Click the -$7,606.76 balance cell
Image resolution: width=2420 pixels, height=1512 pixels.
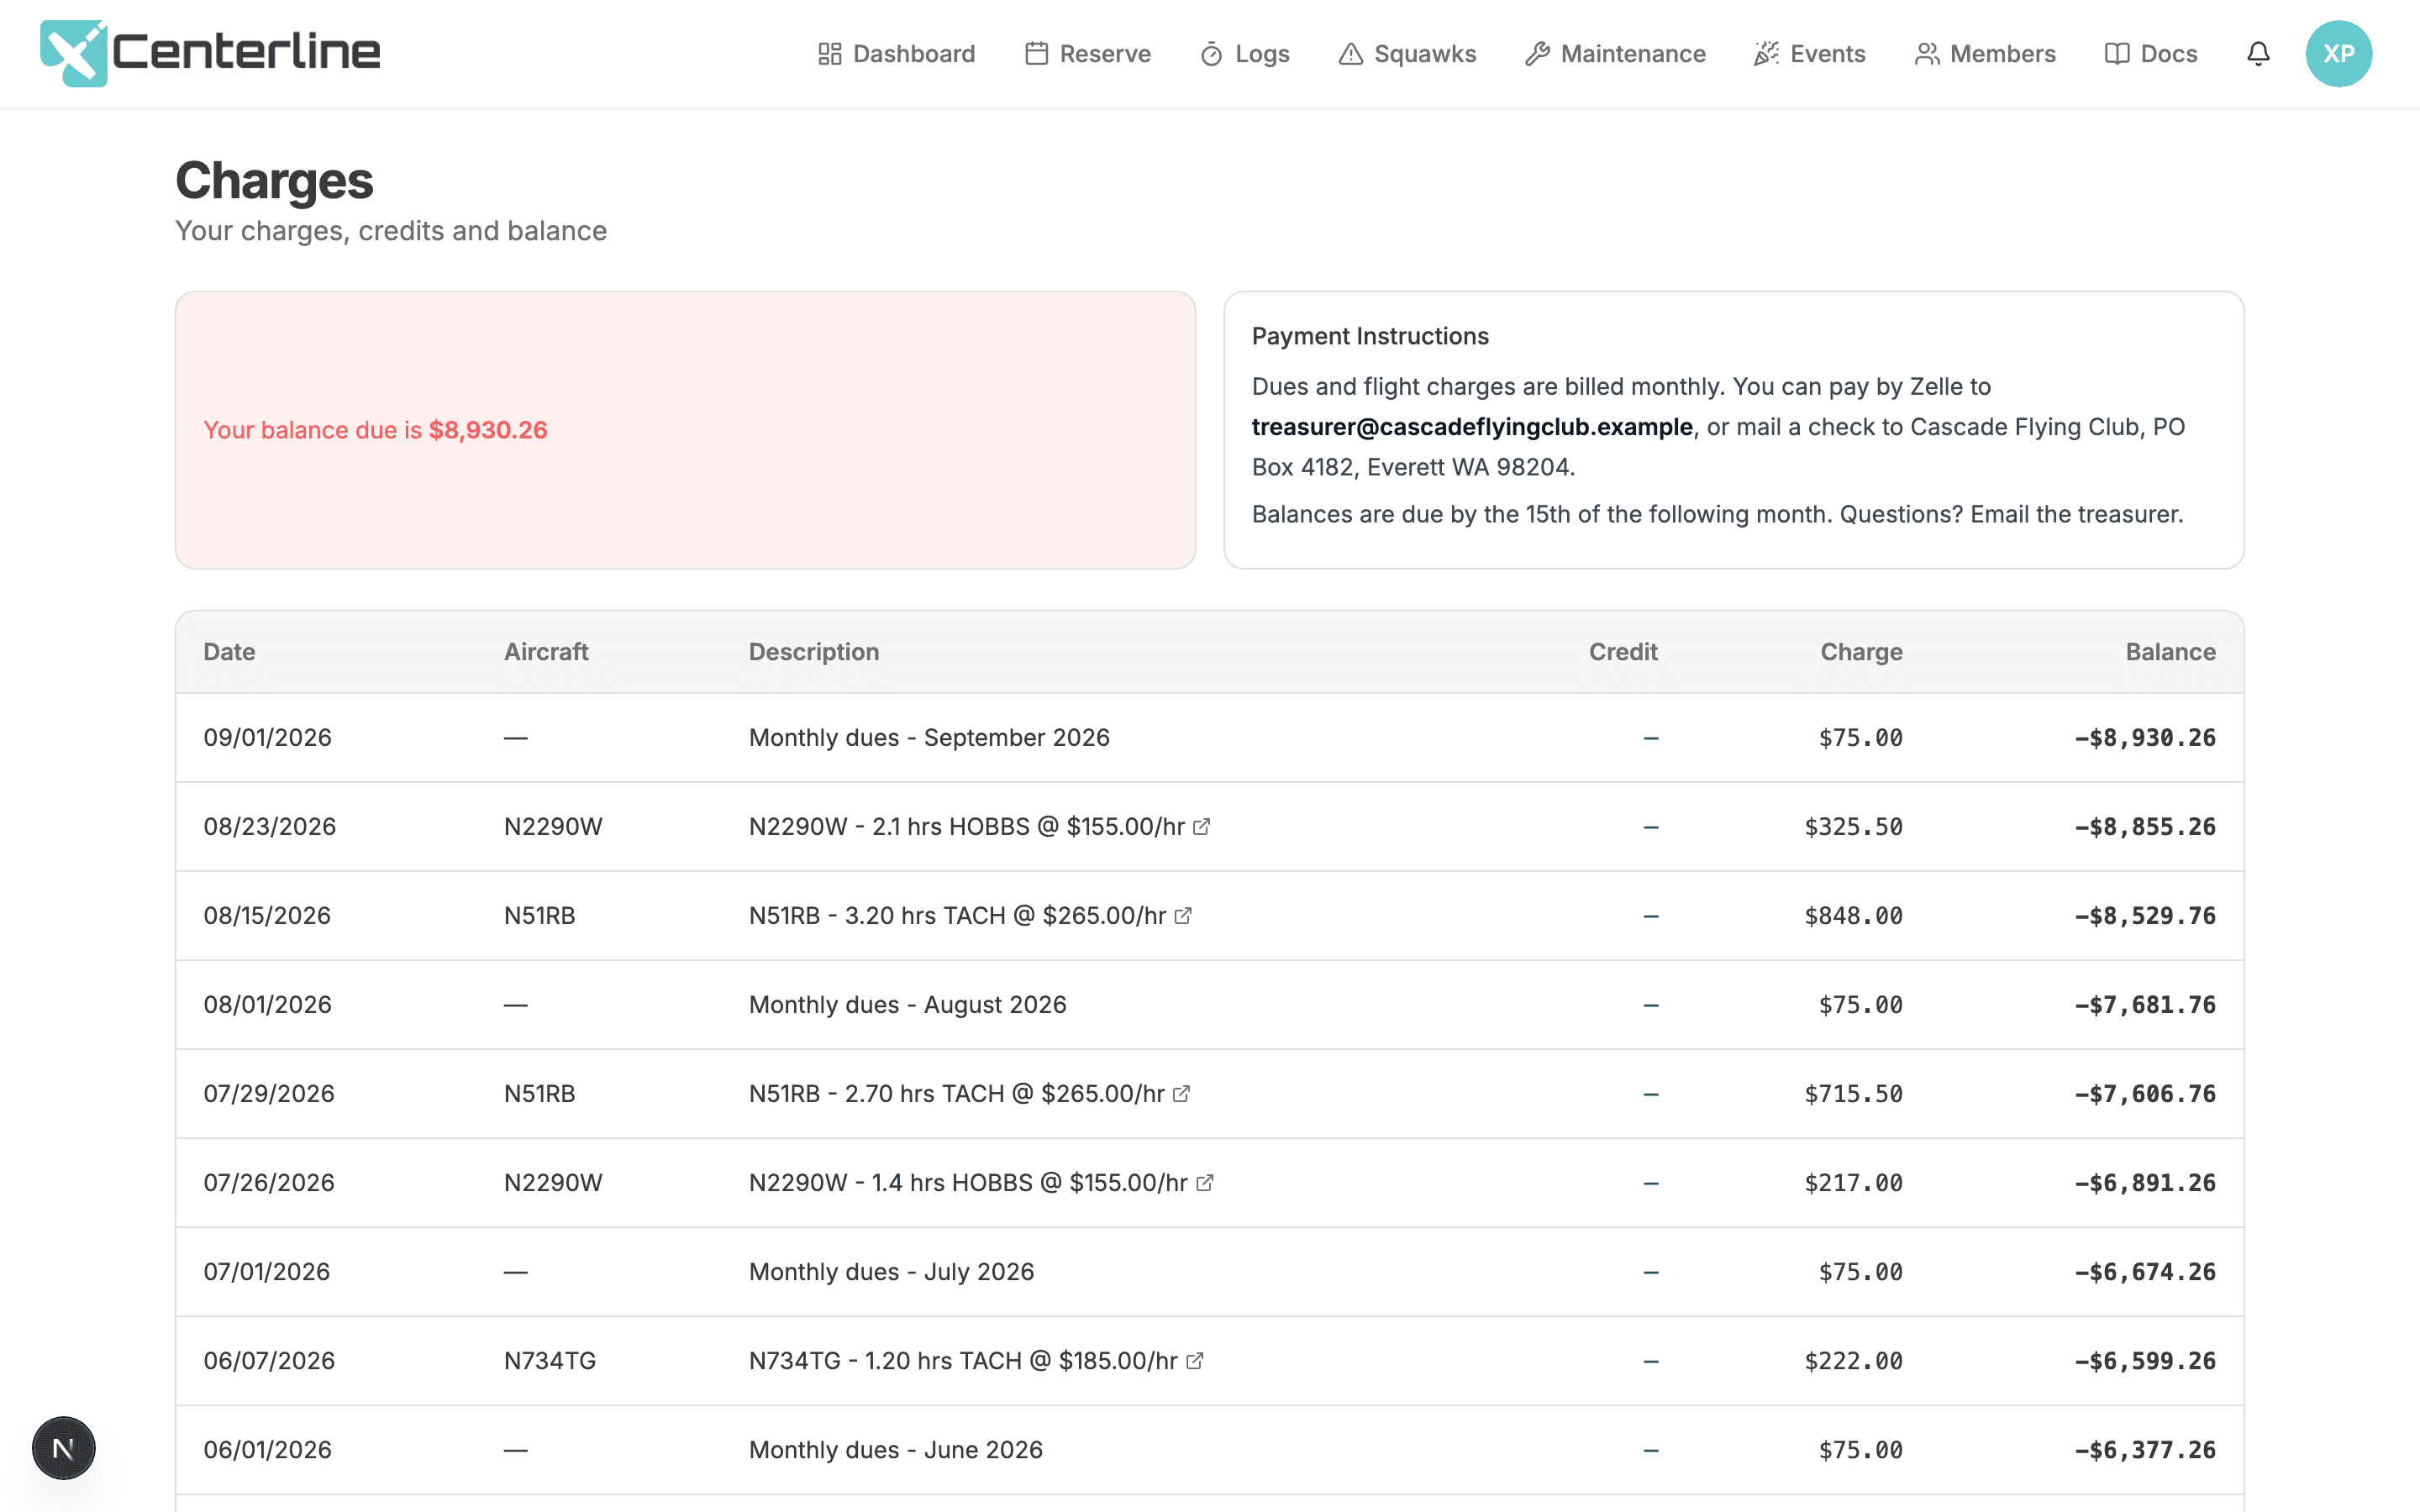[x=2145, y=1094]
